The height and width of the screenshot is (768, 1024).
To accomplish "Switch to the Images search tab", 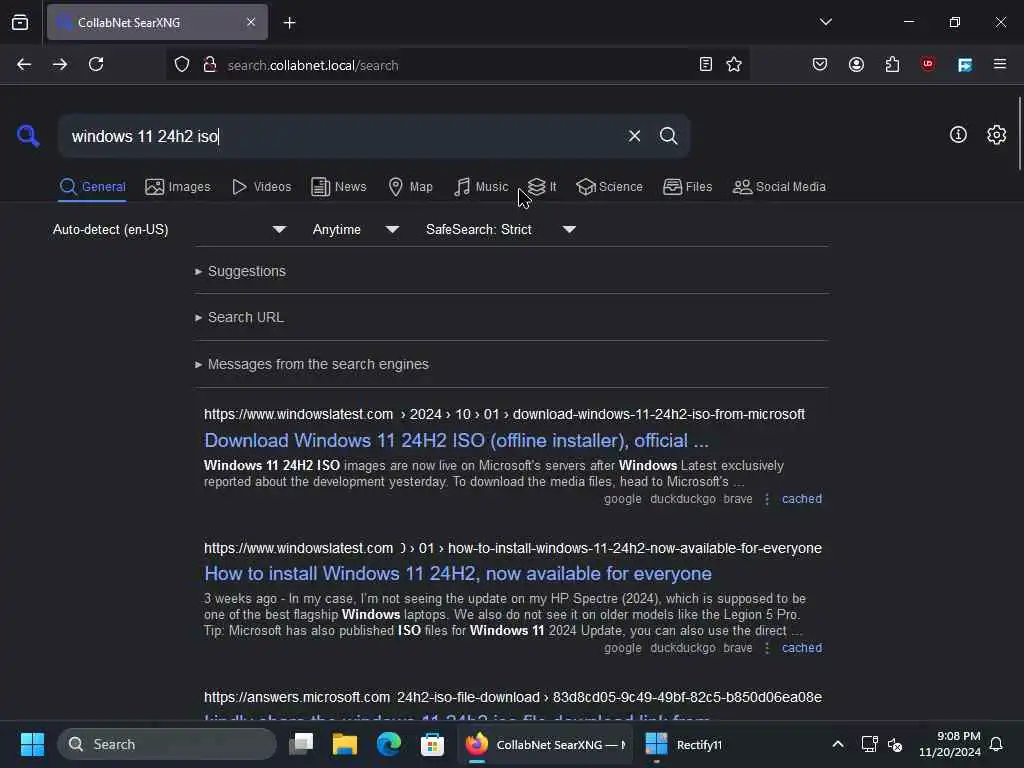I will [x=178, y=187].
